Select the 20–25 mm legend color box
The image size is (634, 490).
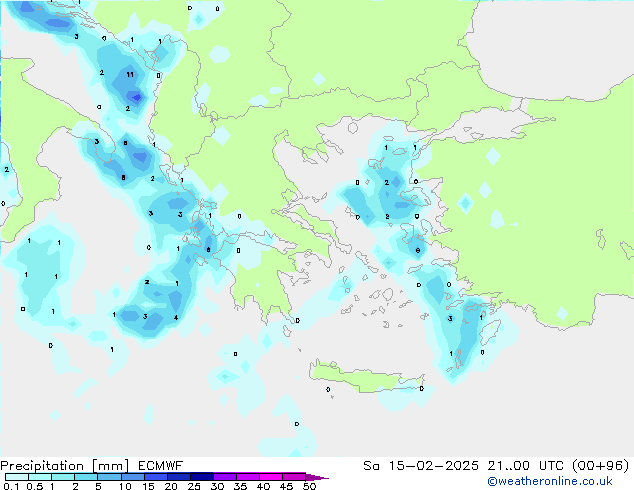tap(179, 477)
